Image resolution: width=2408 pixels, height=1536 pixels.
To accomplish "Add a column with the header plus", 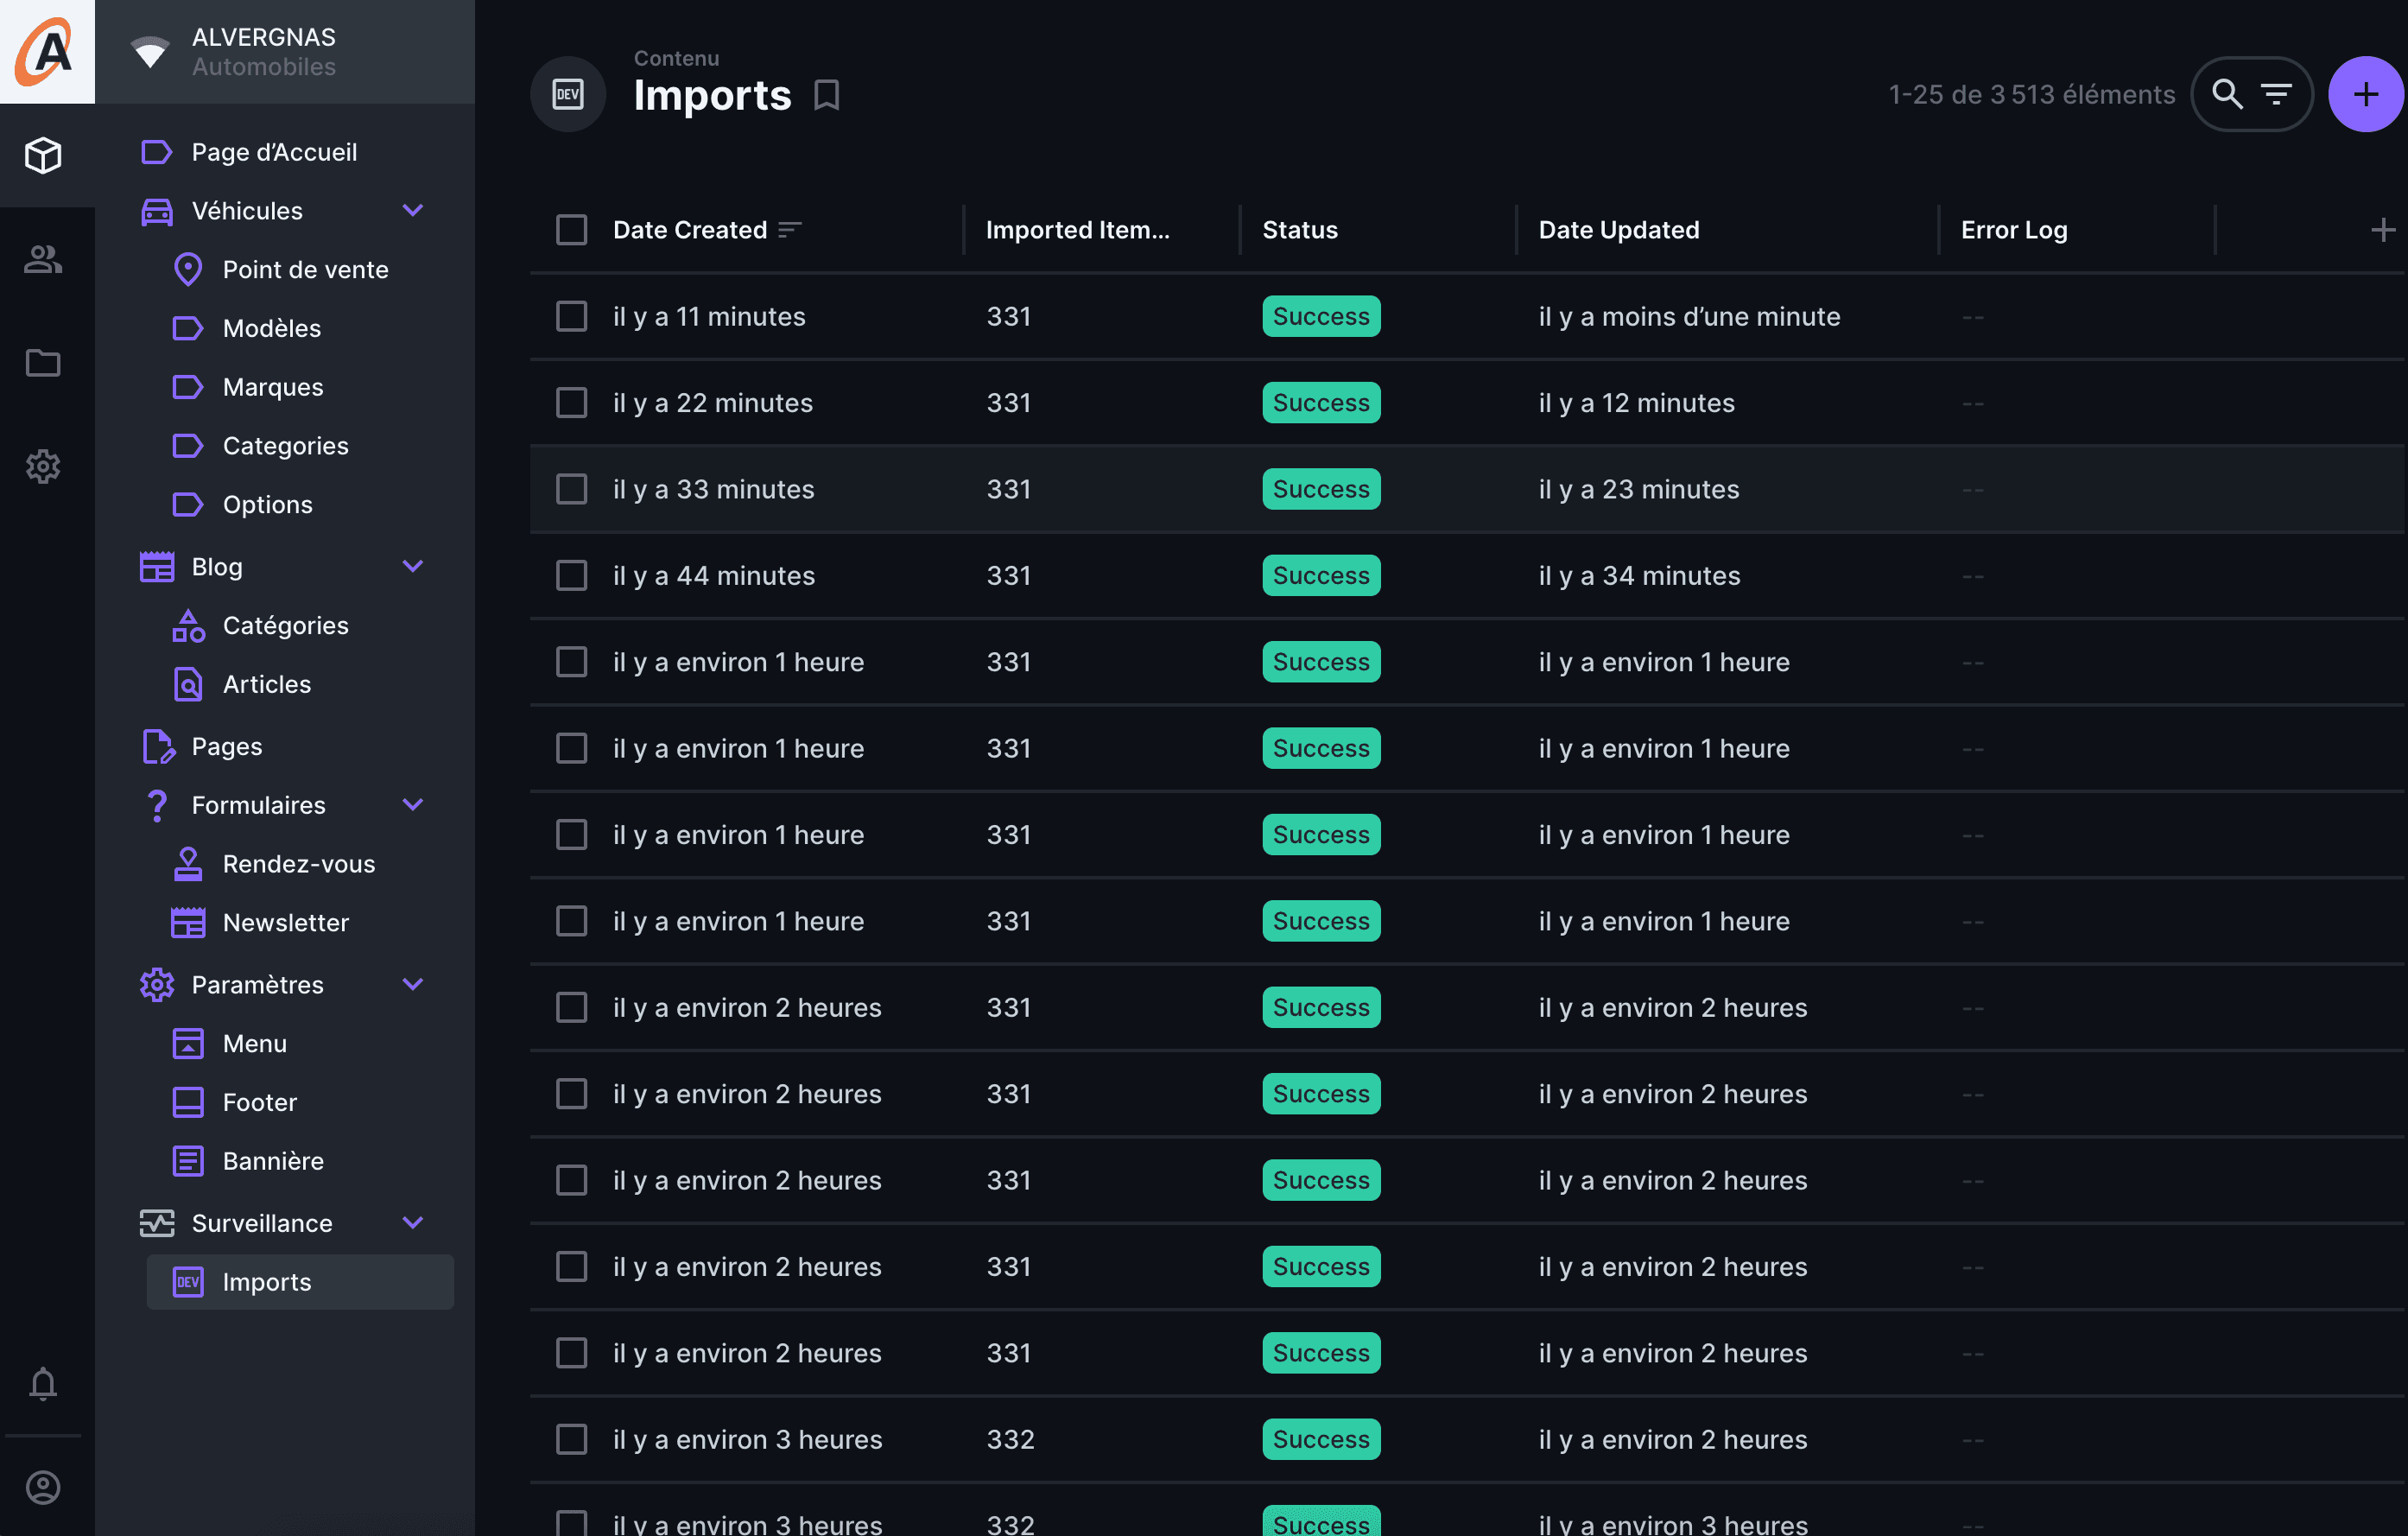I will pyautogui.click(x=2382, y=230).
